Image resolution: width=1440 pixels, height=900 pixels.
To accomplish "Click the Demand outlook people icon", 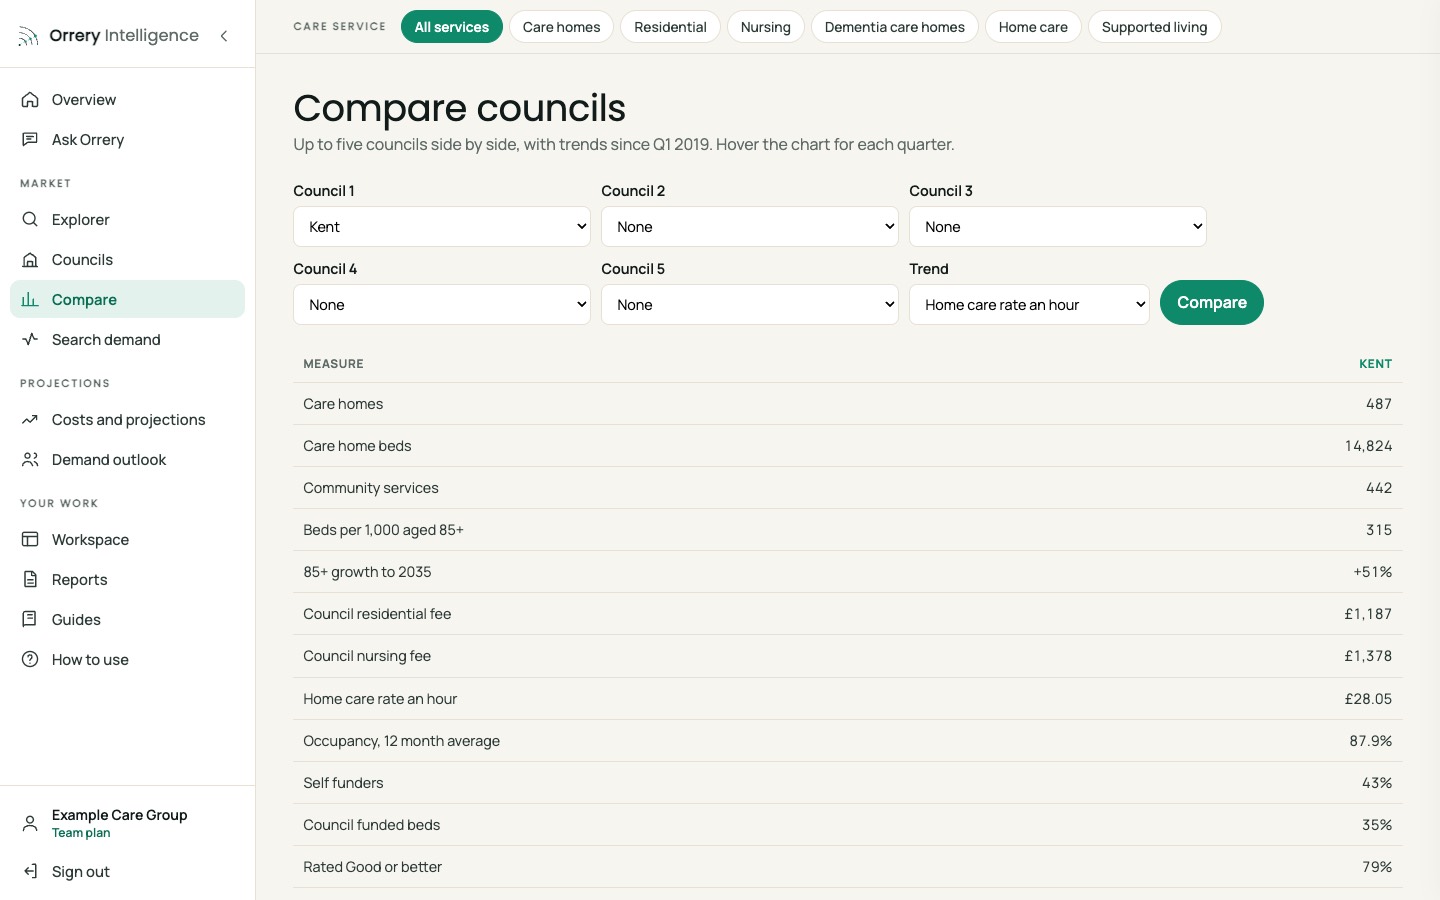I will [x=30, y=460].
